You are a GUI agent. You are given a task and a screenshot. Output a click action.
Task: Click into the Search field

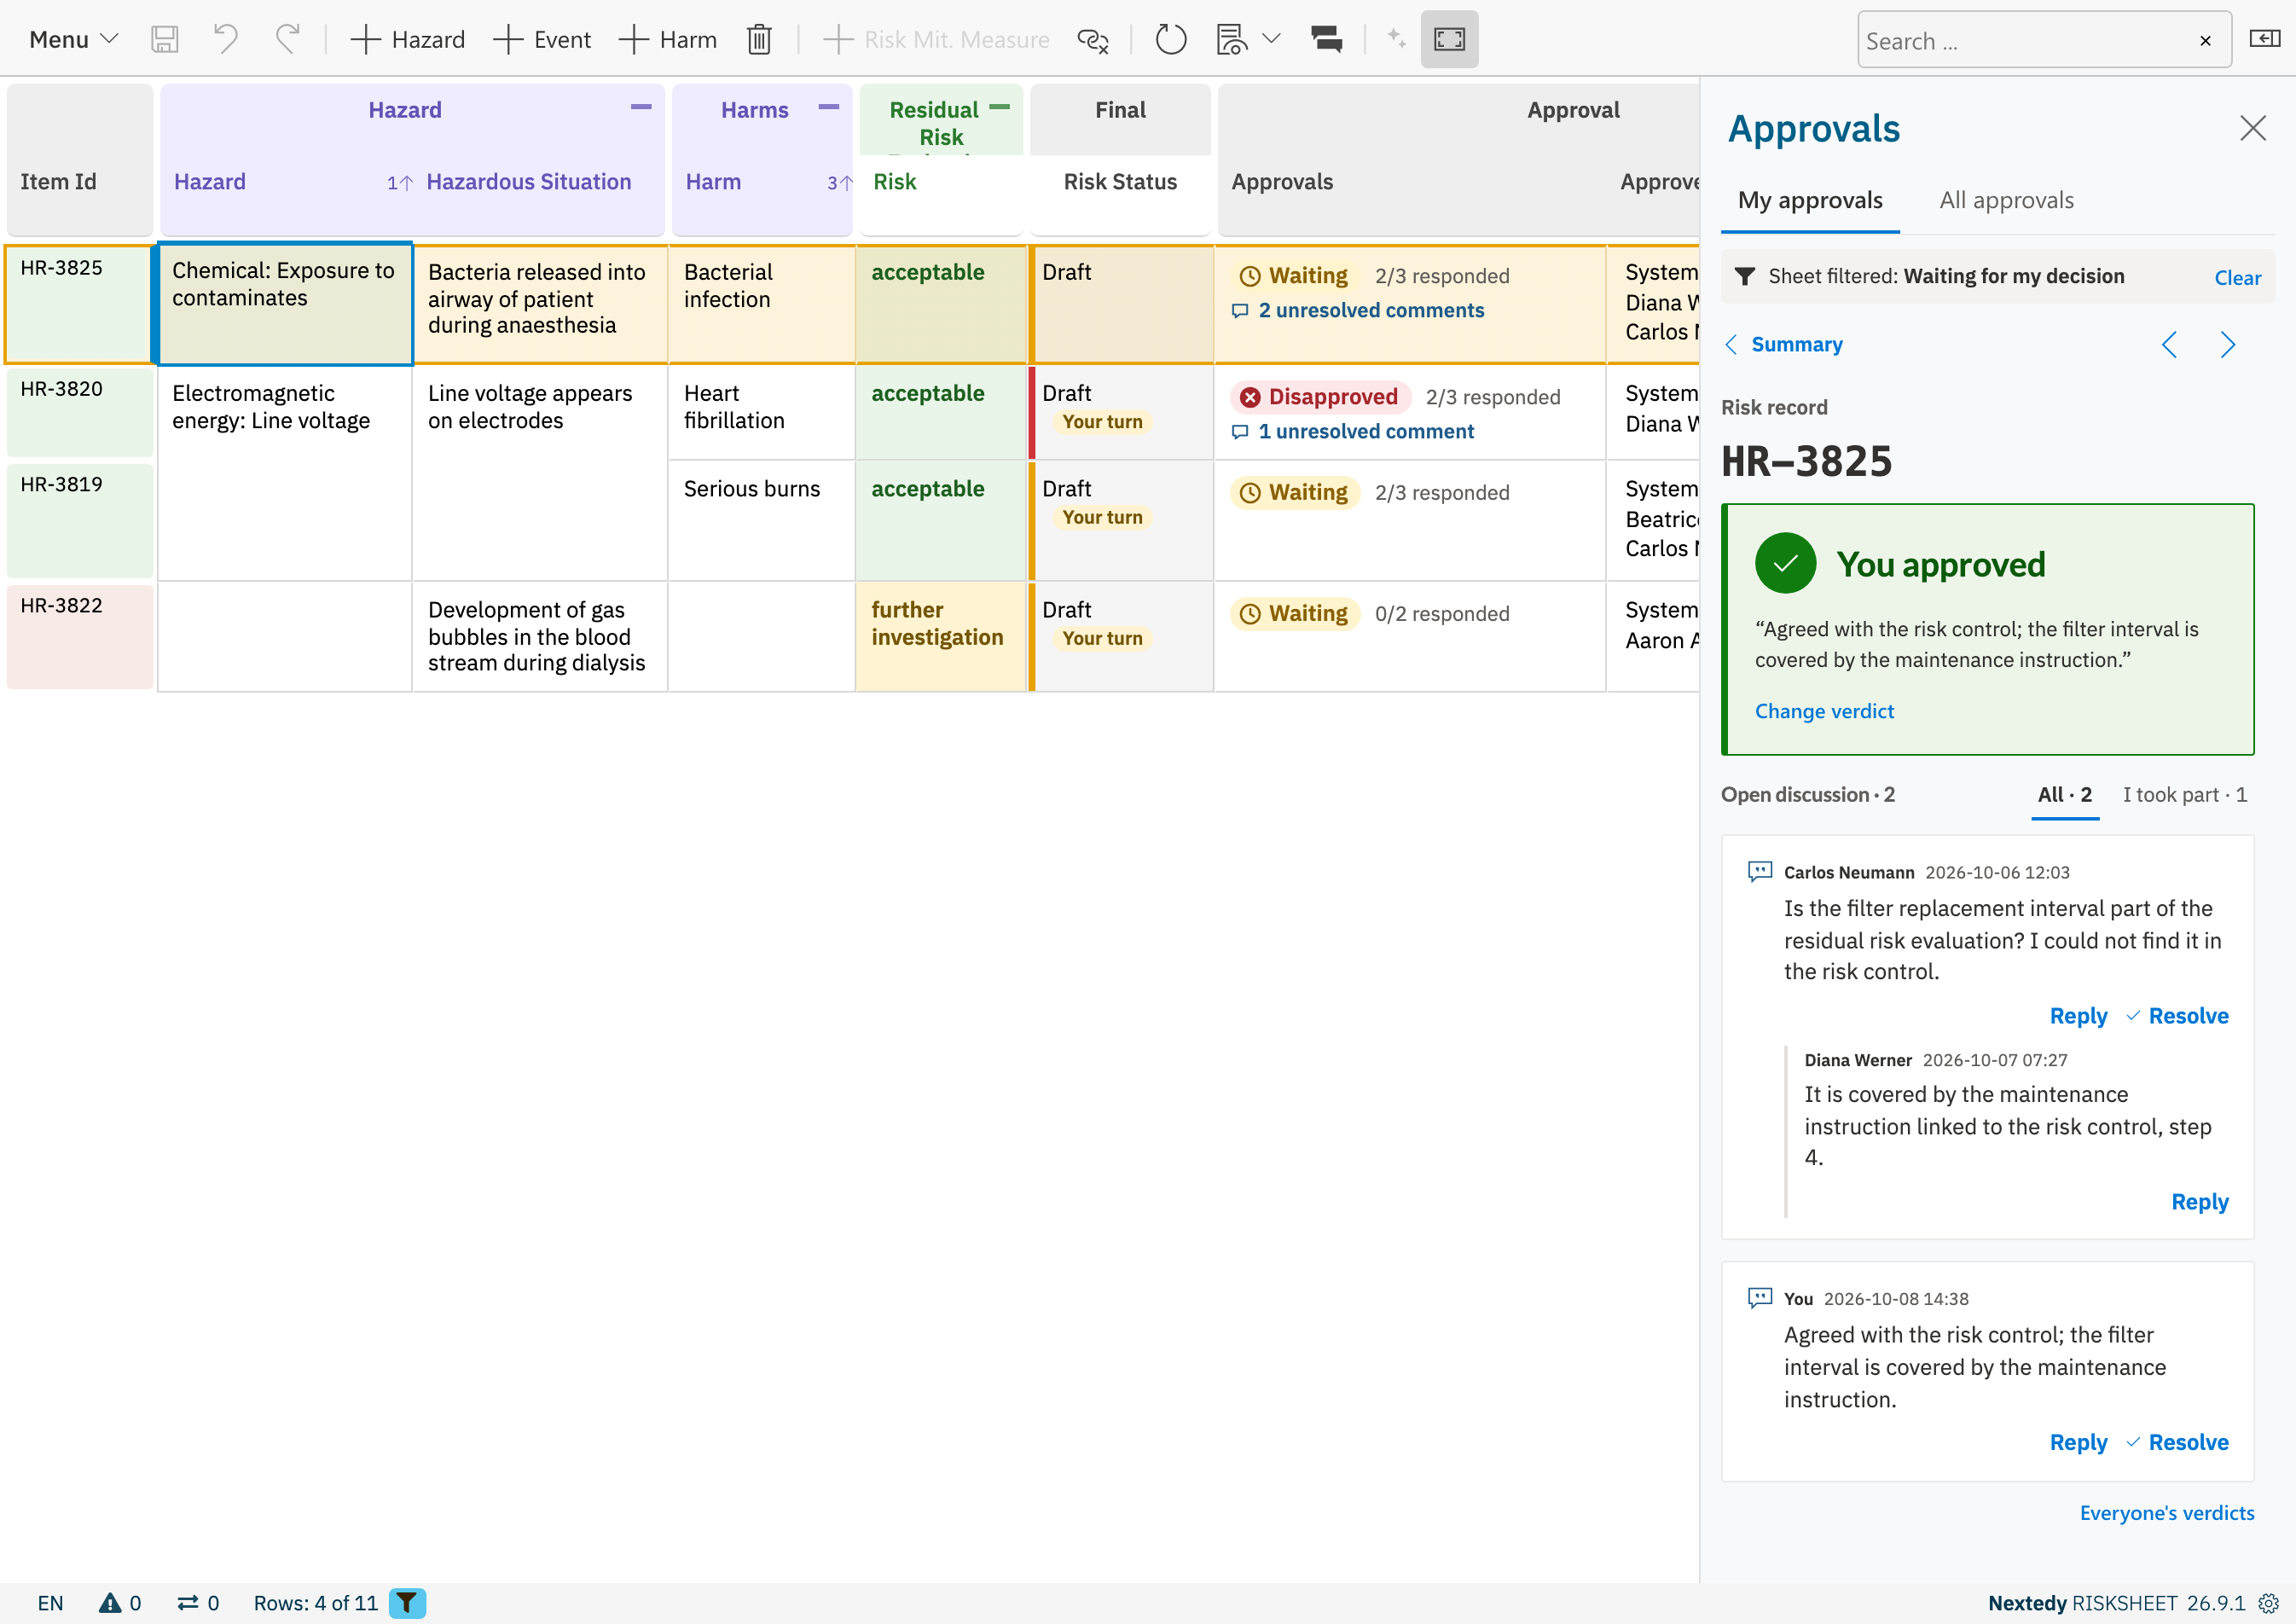point(2024,41)
